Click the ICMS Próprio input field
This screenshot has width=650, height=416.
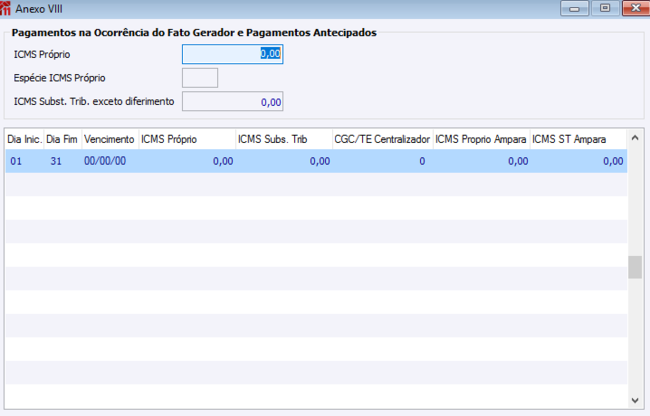click(232, 54)
